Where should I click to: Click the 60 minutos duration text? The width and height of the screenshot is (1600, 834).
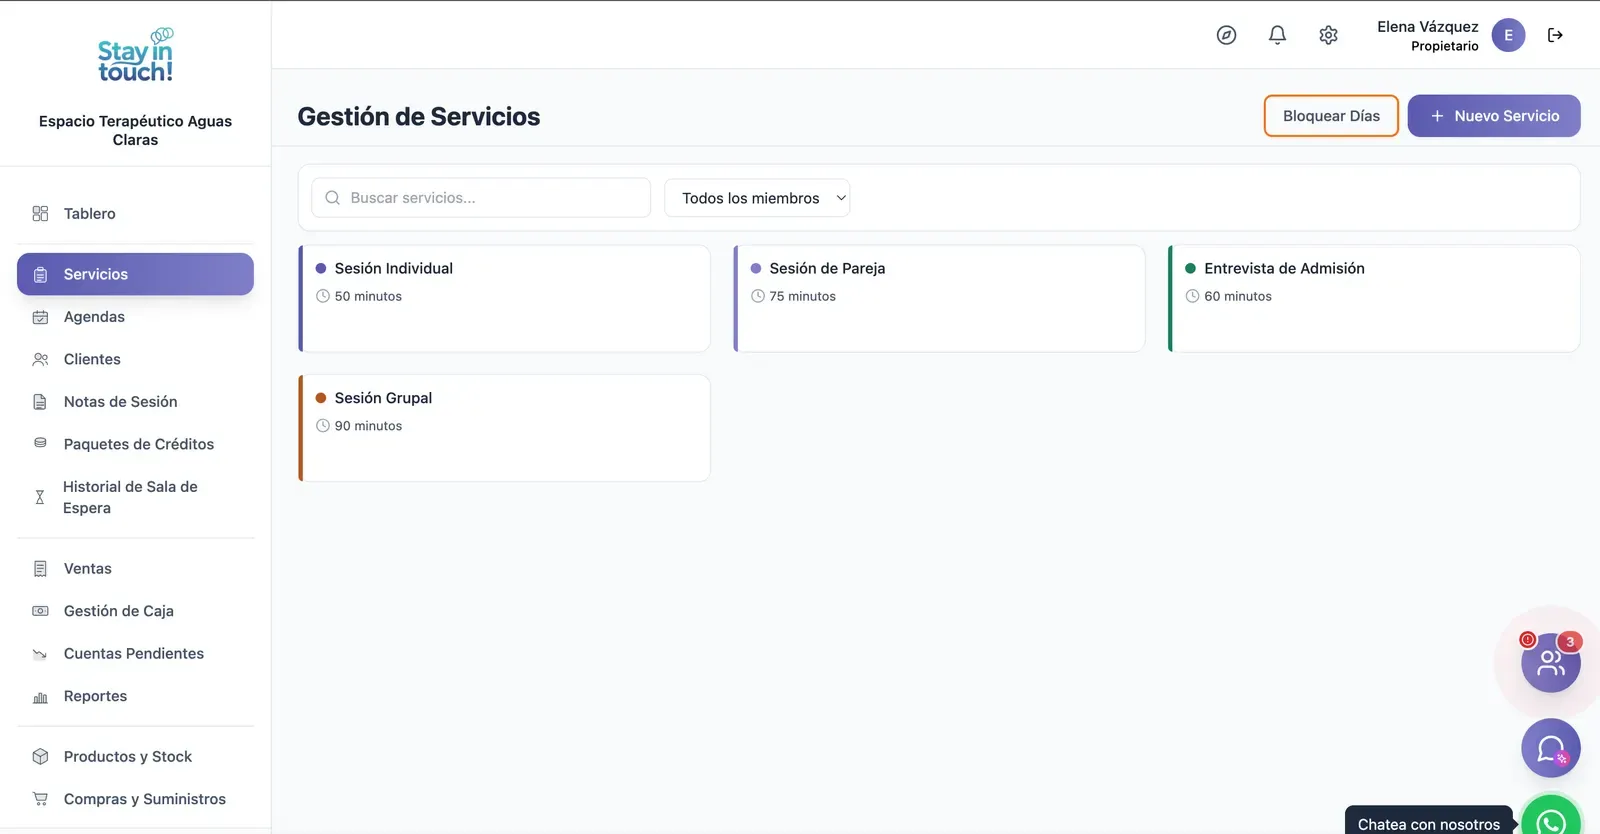tap(1238, 296)
